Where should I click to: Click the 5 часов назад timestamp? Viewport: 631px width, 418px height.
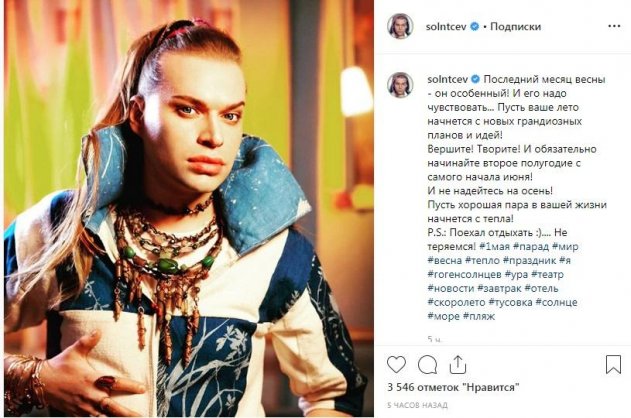click(417, 405)
